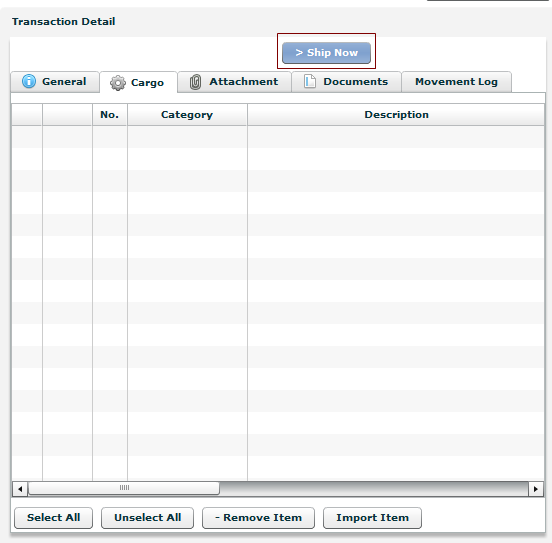Click the Import Item button
Viewport: 552px width, 543px height.
(372, 518)
